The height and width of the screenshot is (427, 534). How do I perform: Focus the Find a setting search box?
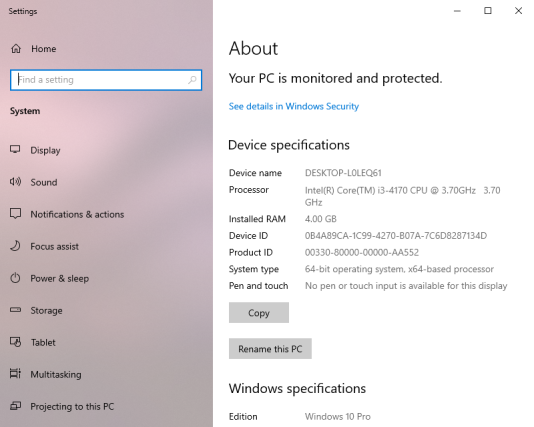click(106, 80)
